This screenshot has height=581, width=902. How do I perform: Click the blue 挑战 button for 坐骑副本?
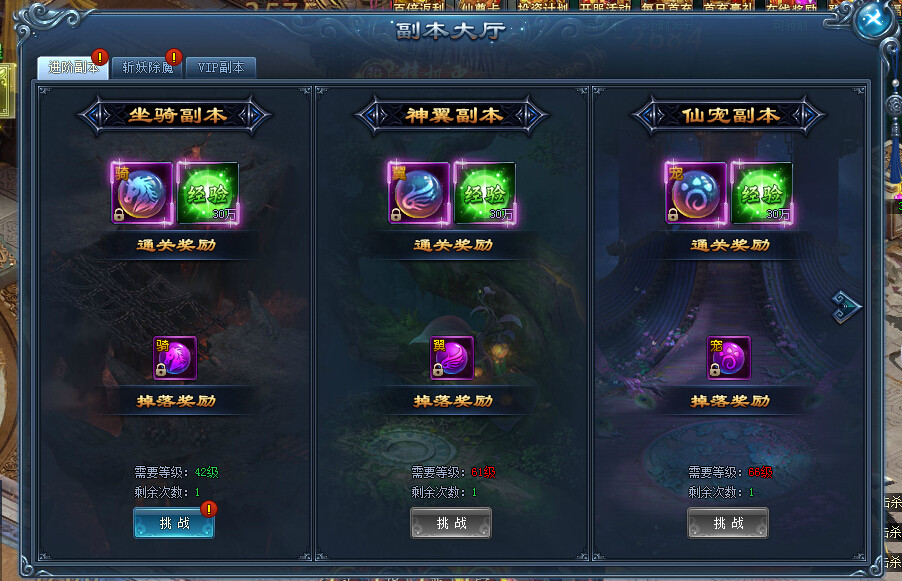[x=174, y=523]
